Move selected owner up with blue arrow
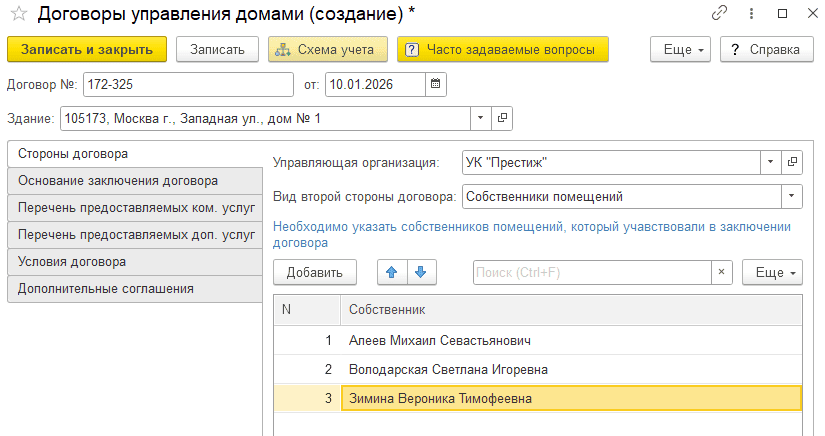 coord(392,272)
